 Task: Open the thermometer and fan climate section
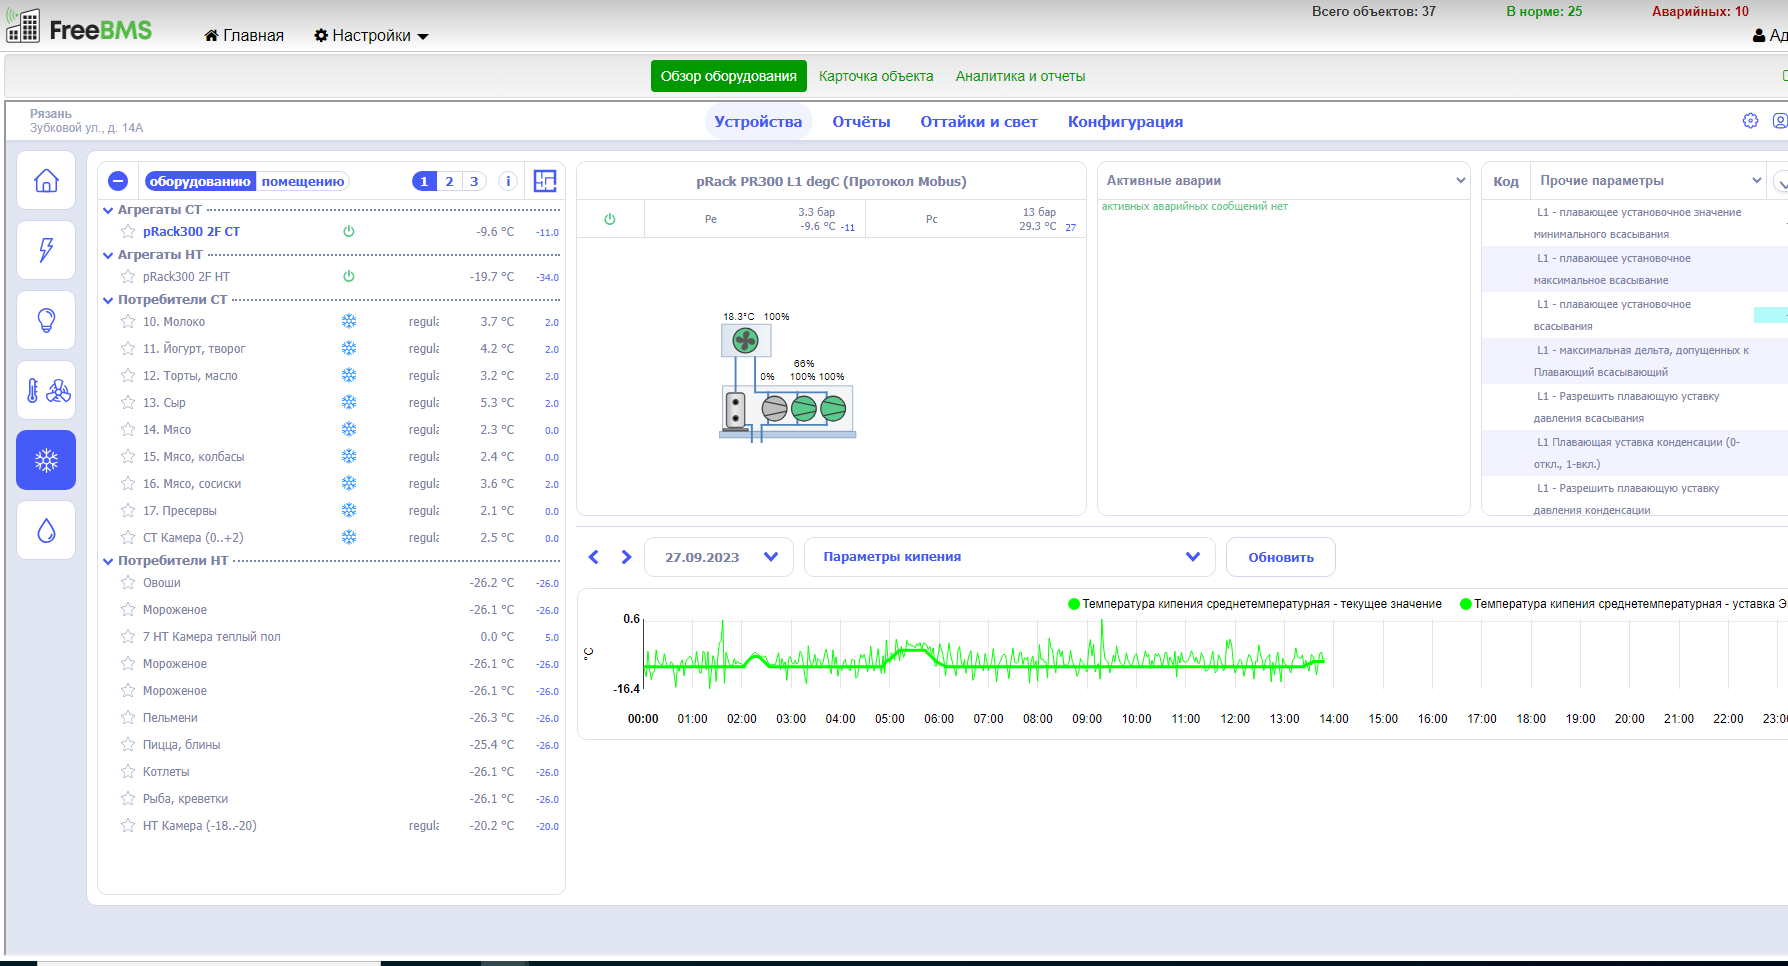pyautogui.click(x=46, y=390)
